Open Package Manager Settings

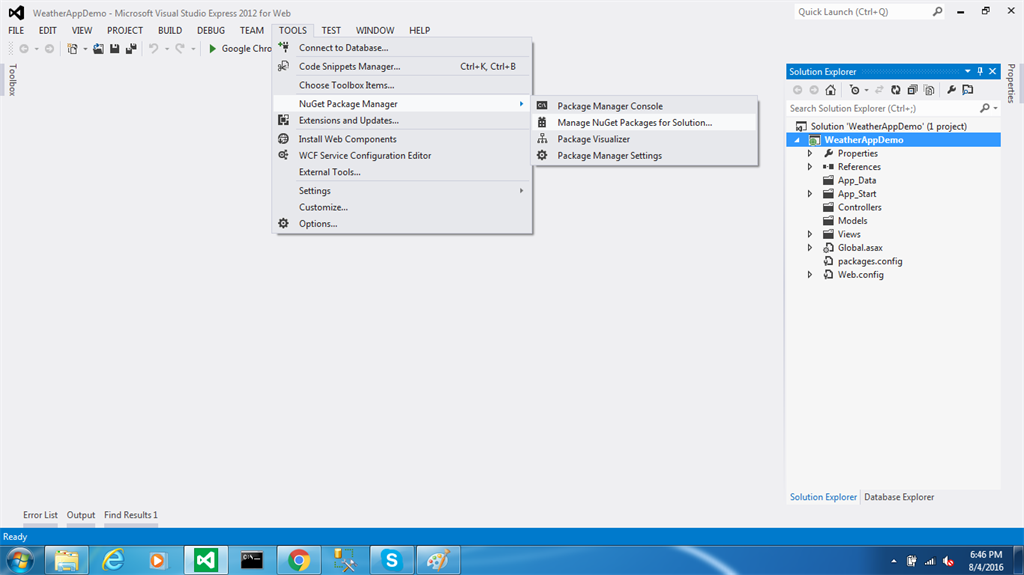tap(645, 156)
